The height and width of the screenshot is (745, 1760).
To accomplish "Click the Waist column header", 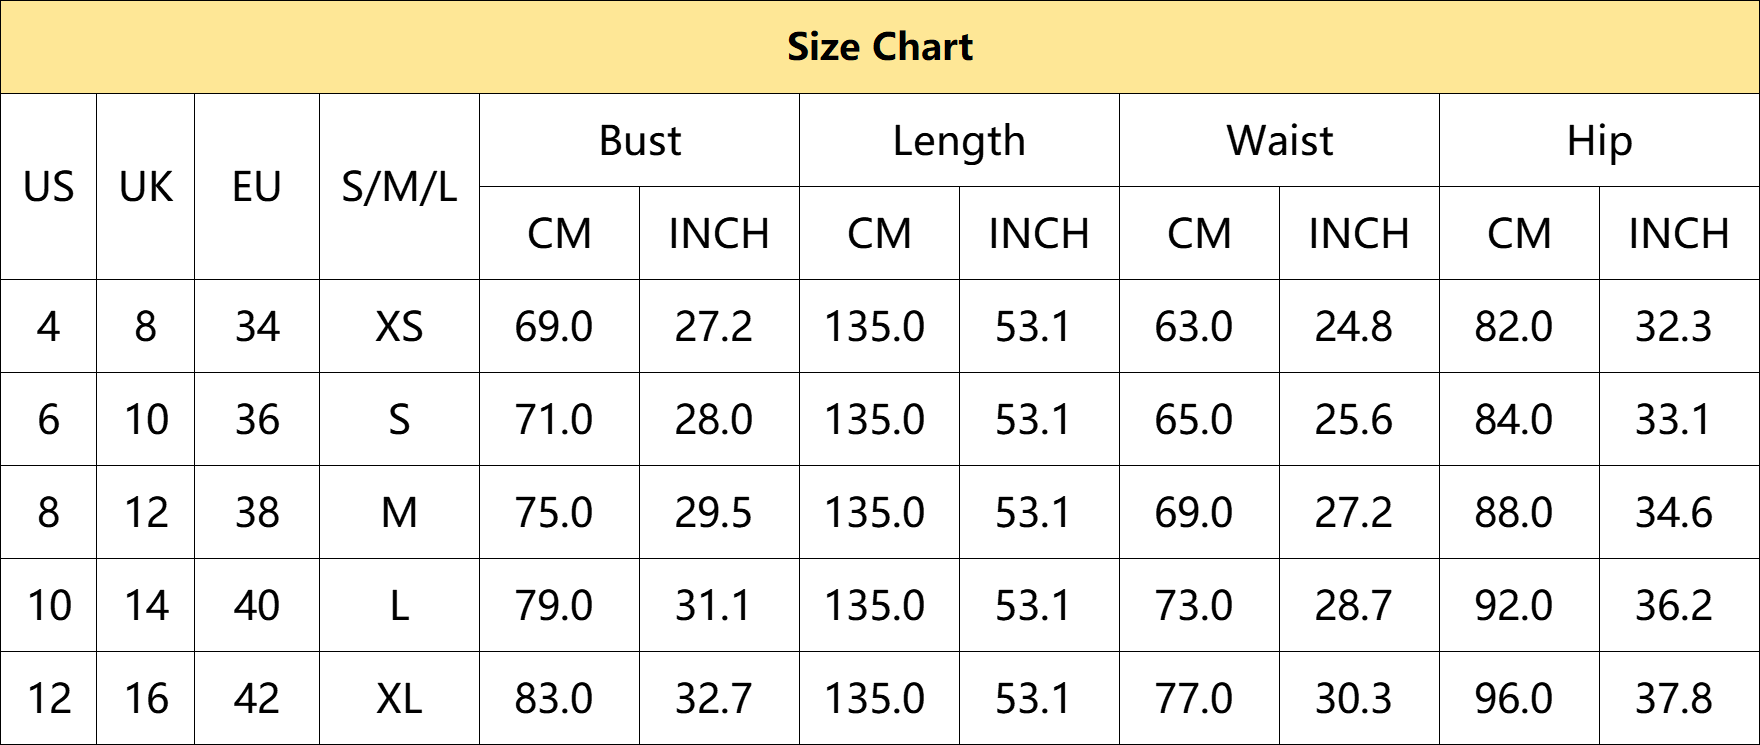I will pos(1279,141).
